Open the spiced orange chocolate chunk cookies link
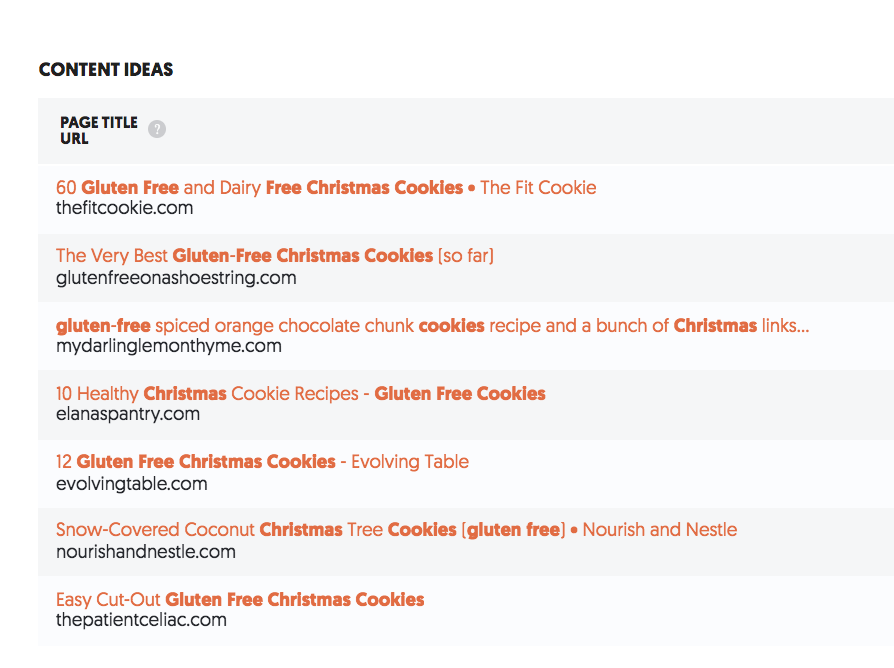 (x=432, y=326)
